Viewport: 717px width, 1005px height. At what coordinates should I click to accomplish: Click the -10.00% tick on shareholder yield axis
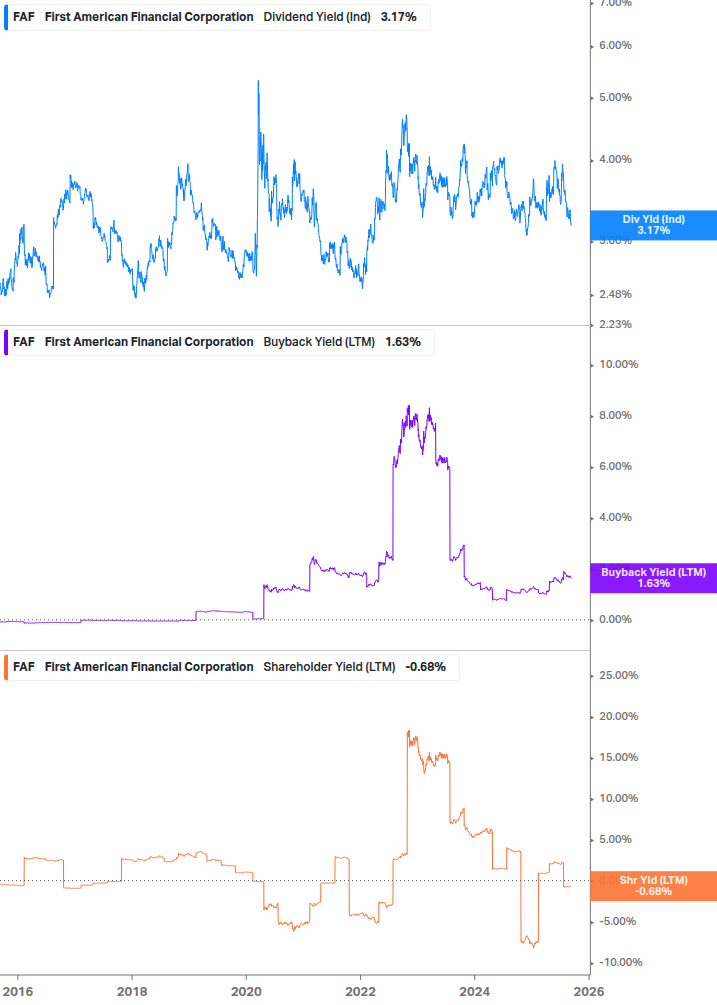point(620,963)
